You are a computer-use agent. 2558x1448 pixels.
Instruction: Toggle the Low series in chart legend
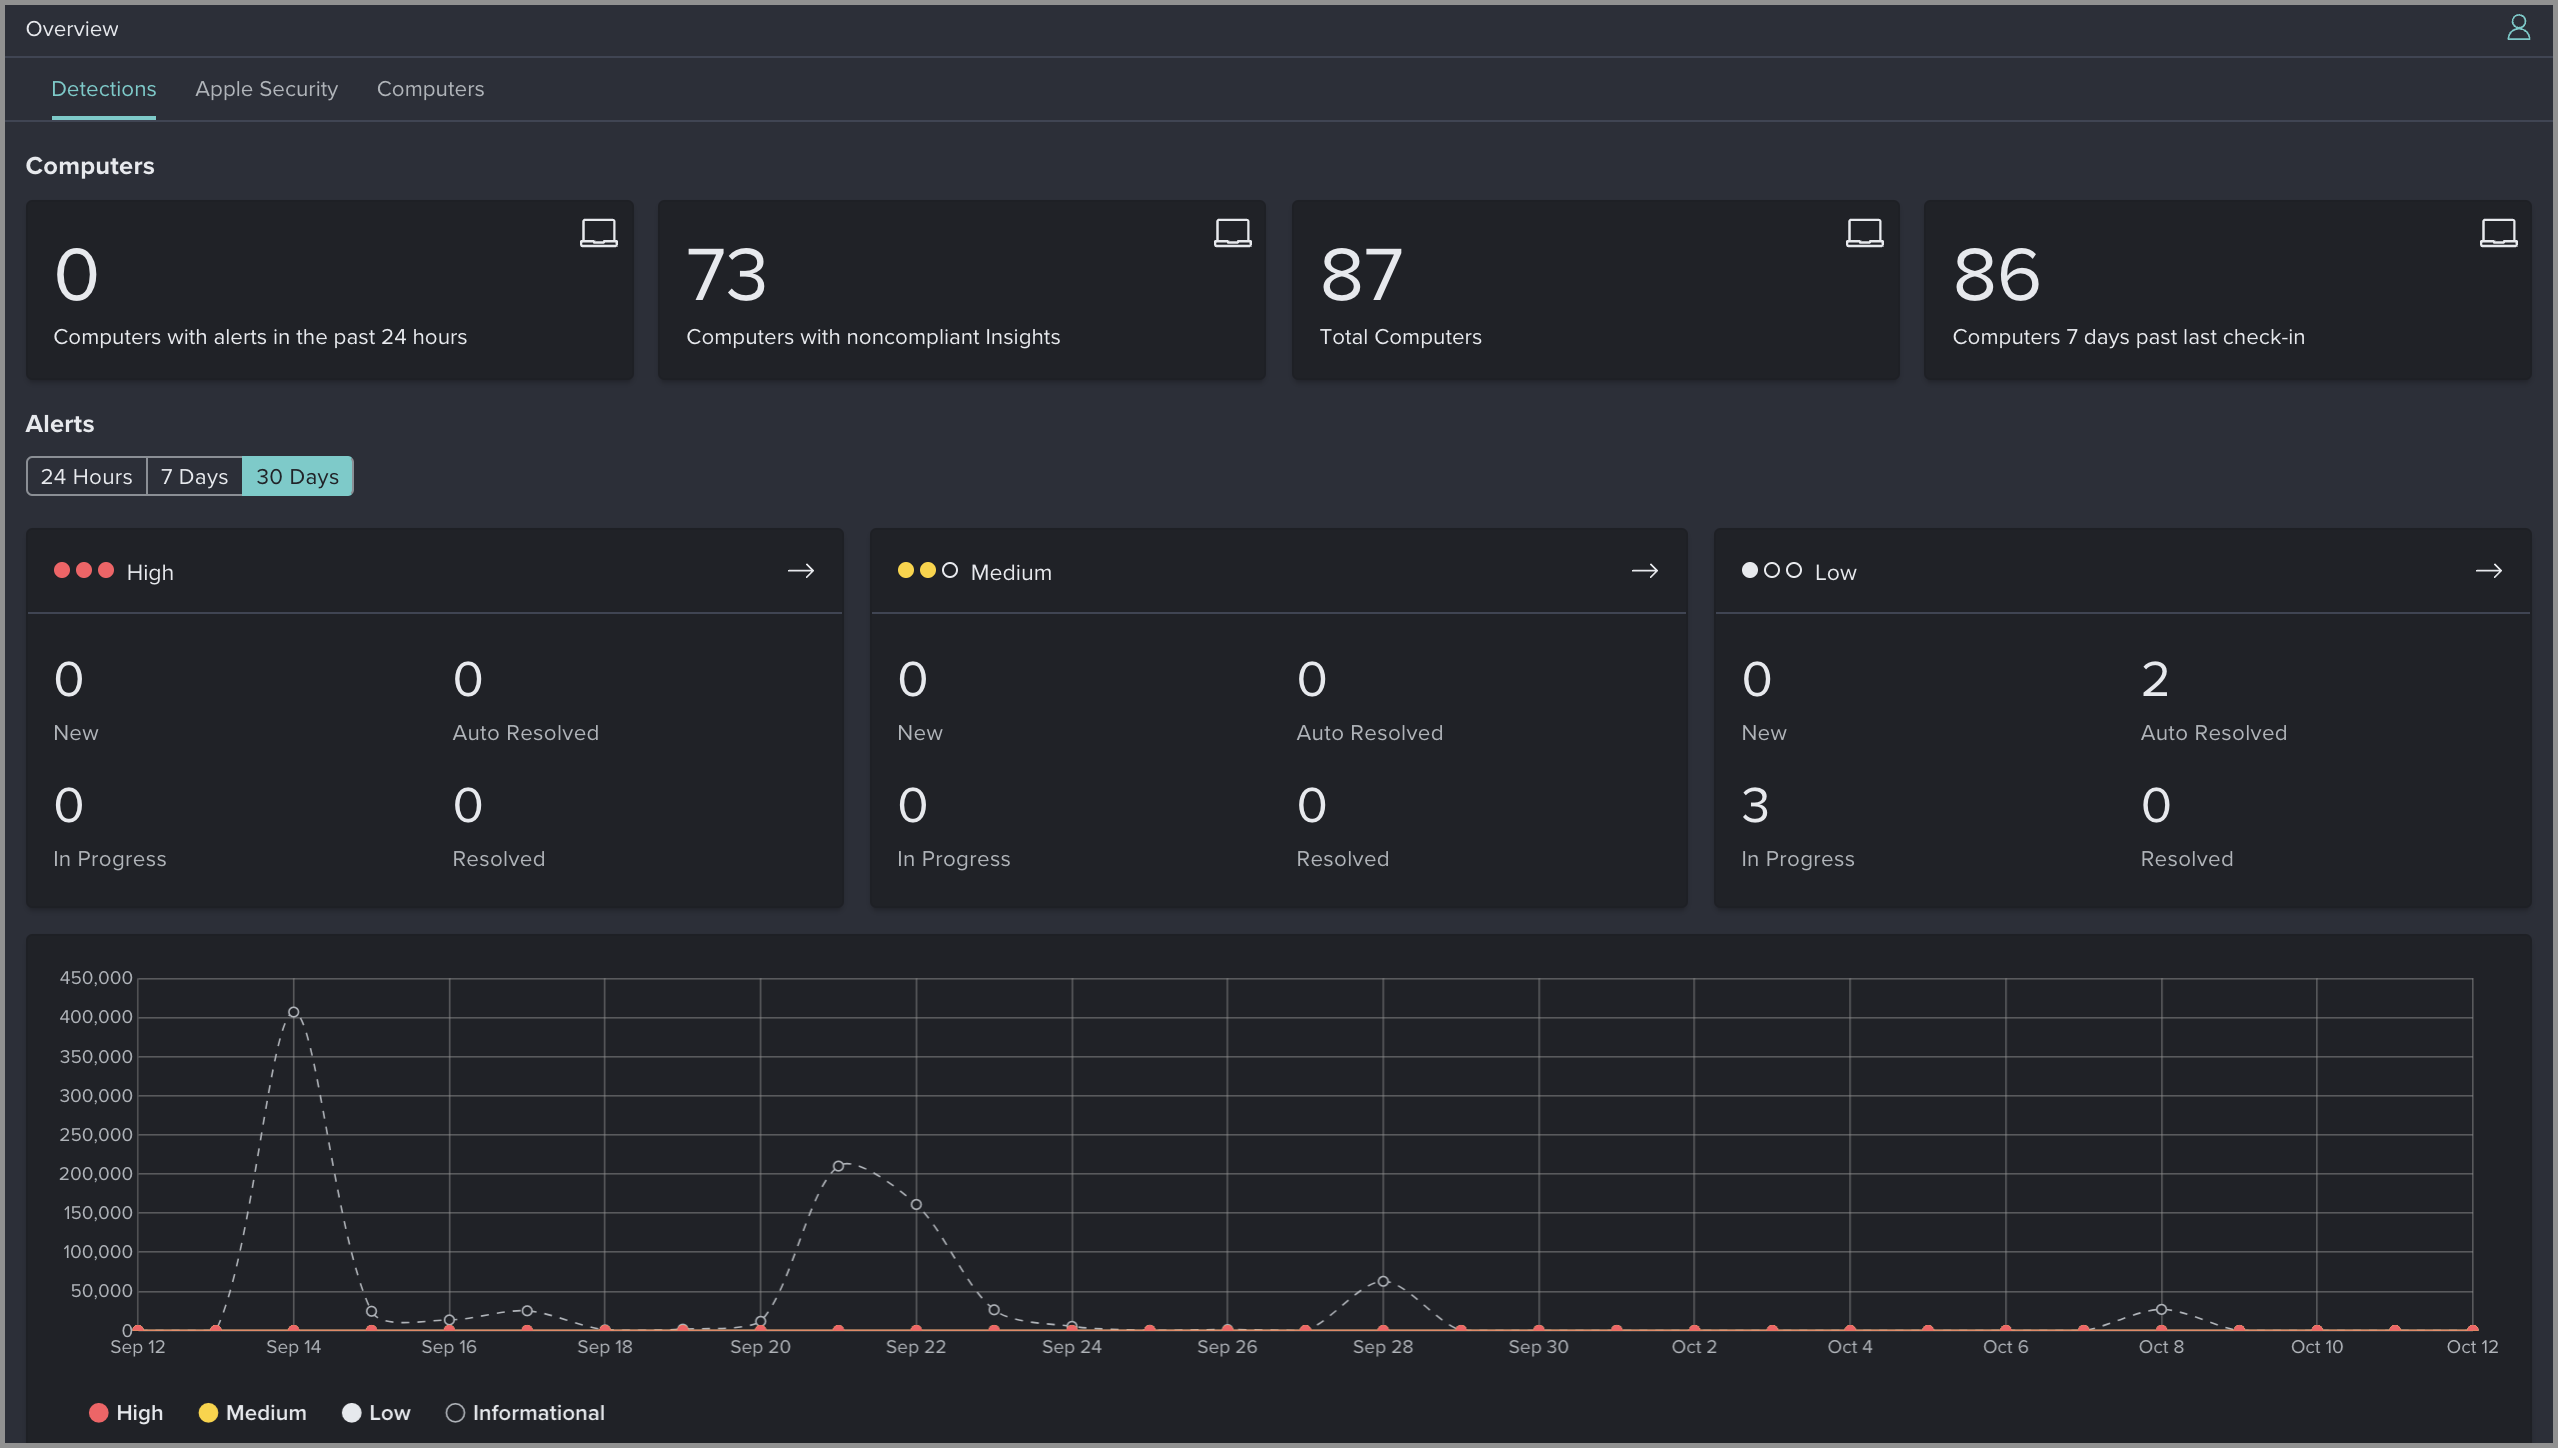(x=376, y=1412)
